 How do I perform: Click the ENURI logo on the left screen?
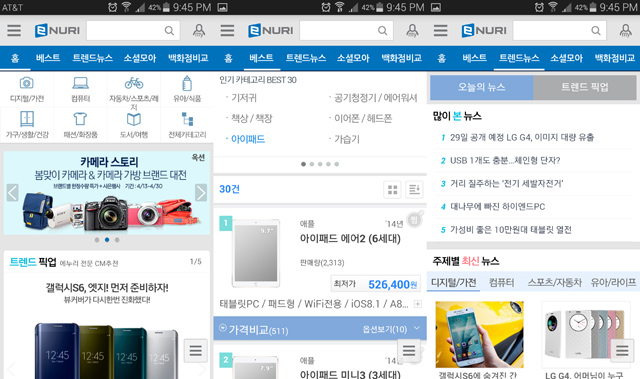tap(57, 31)
